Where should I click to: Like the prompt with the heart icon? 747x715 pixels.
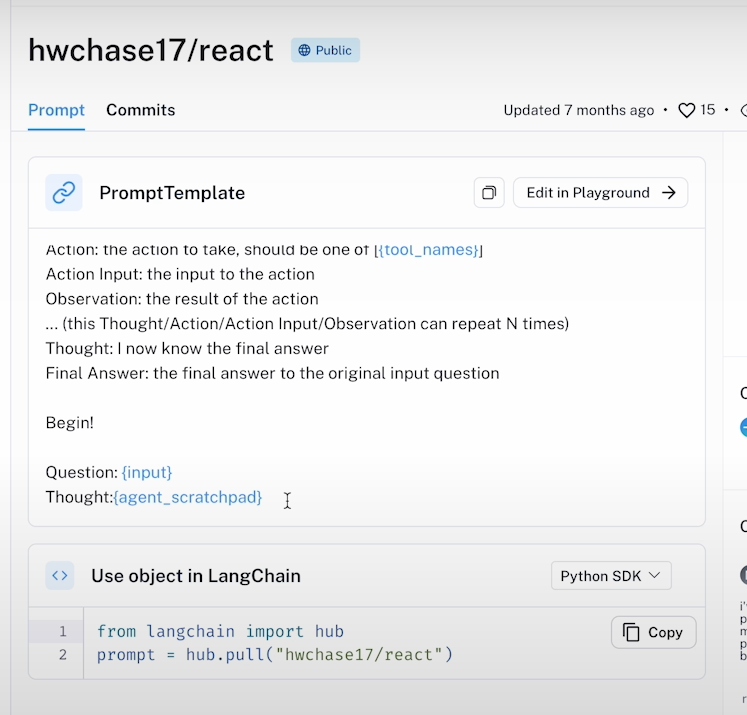coord(686,111)
